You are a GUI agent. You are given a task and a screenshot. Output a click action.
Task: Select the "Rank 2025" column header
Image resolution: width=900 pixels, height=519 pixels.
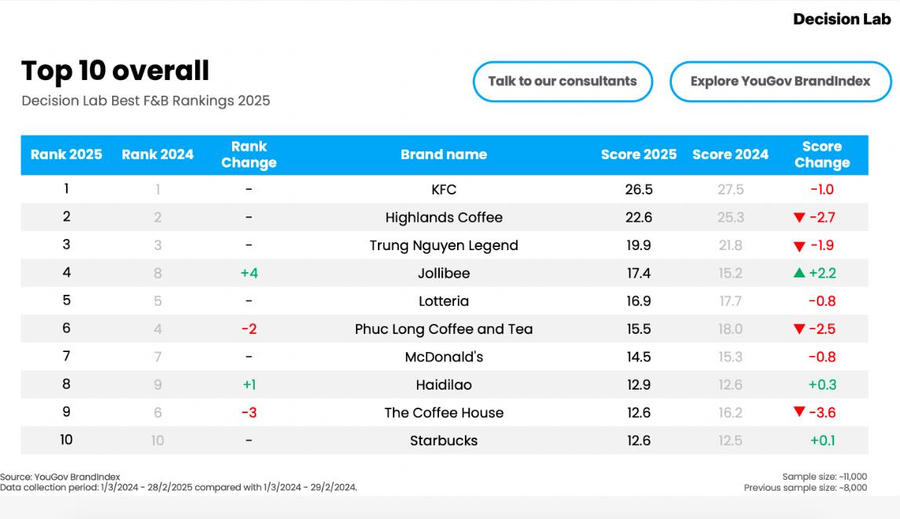point(66,154)
